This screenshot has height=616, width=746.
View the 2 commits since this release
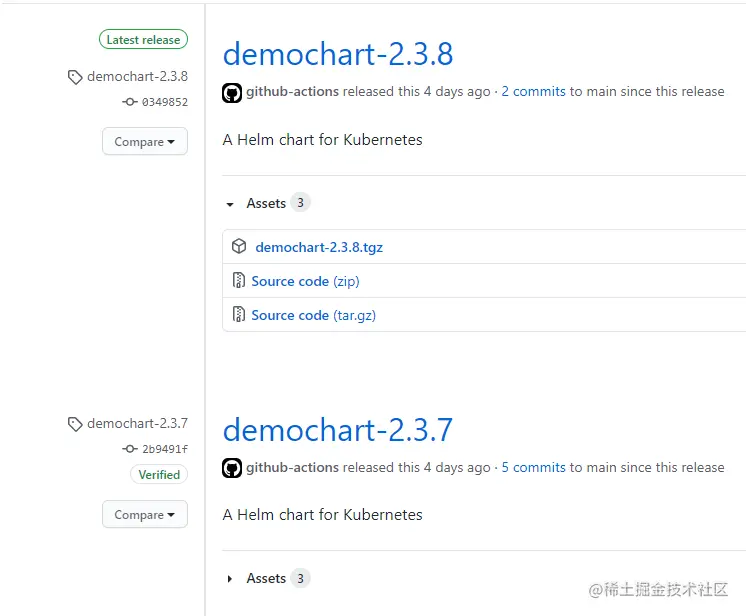pyautogui.click(x=533, y=91)
